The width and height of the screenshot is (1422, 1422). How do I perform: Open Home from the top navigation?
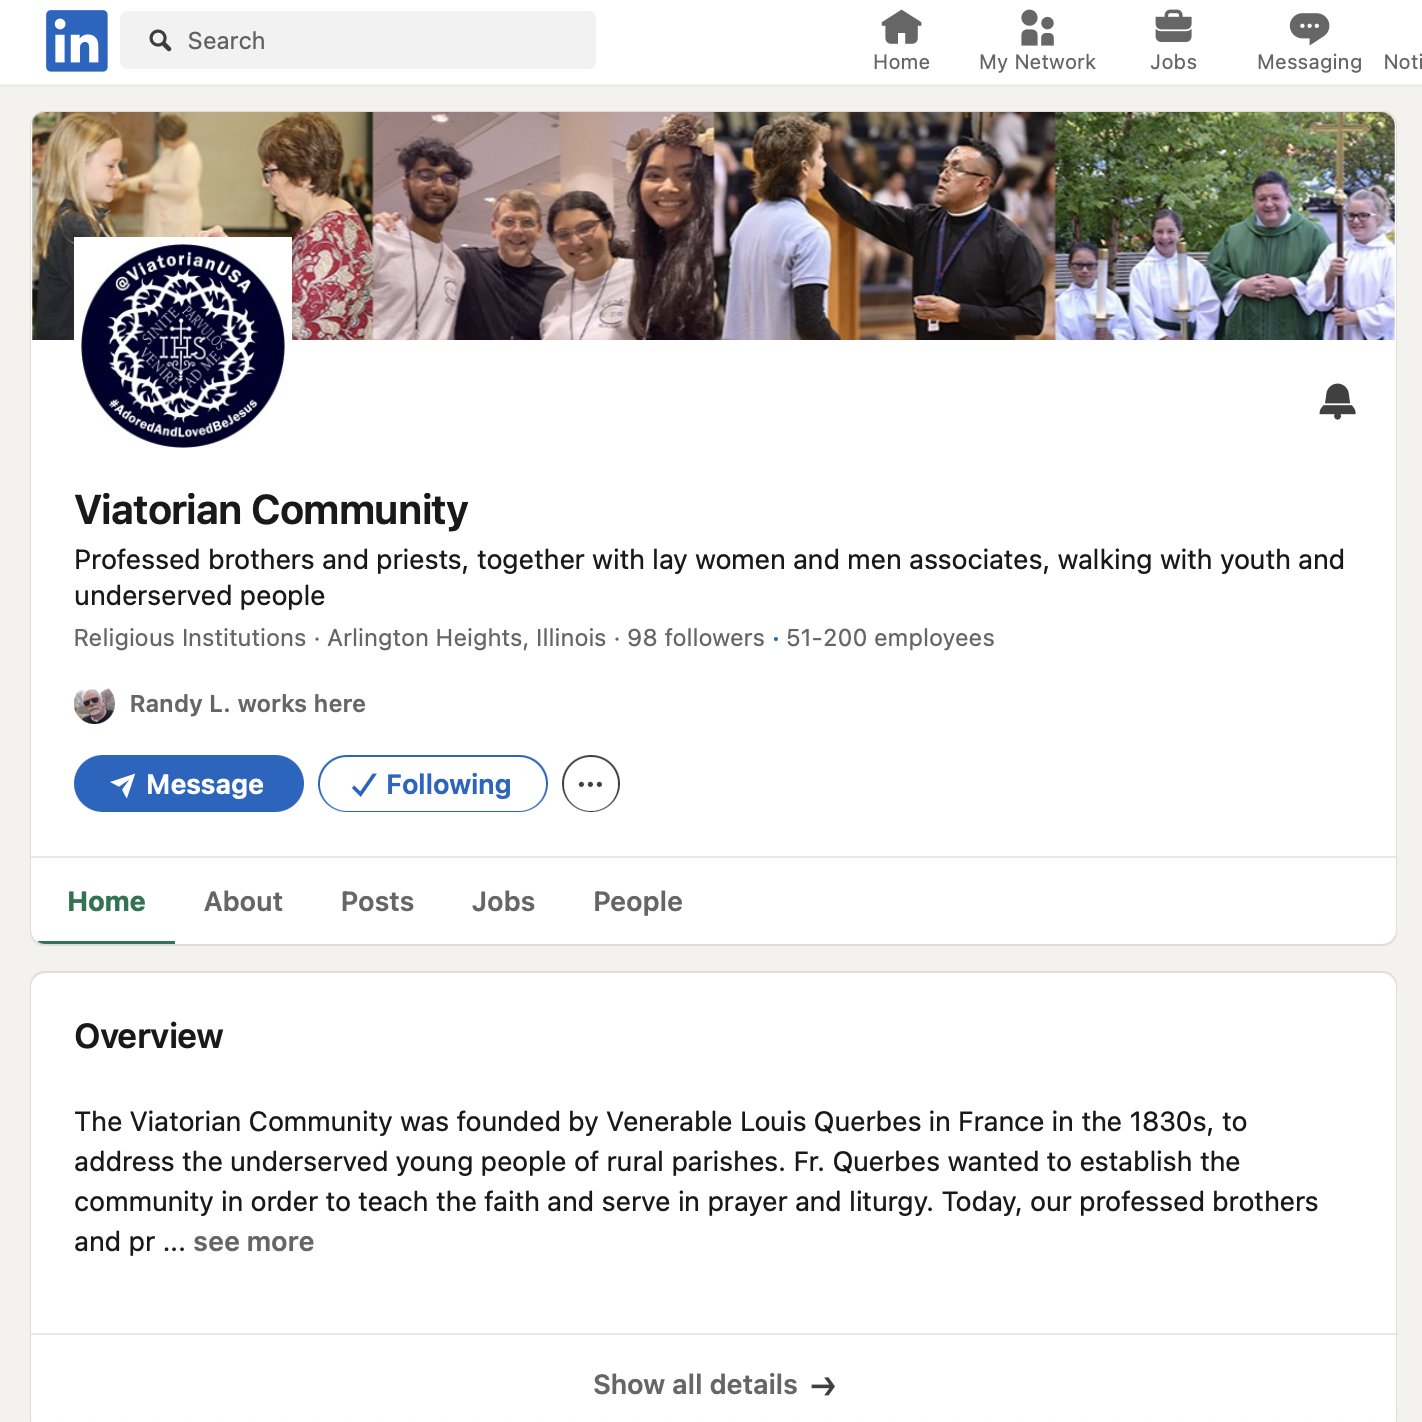coord(901,41)
